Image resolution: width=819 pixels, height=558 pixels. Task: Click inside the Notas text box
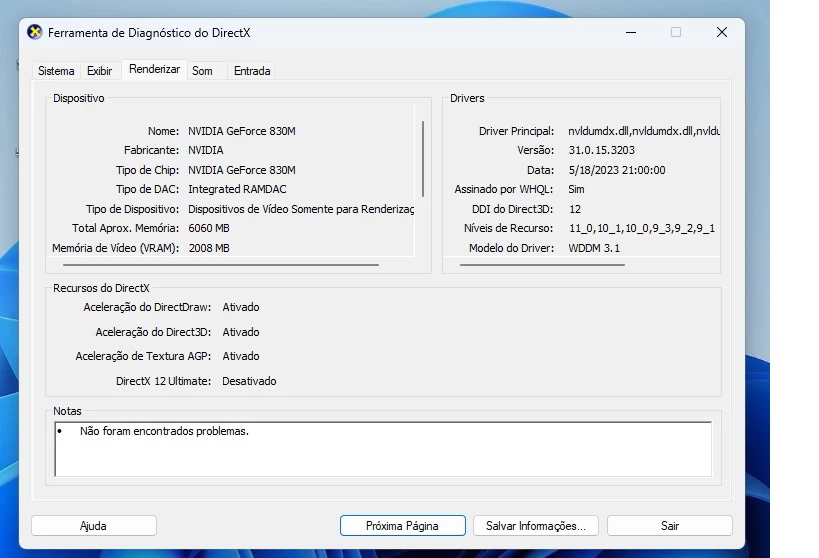pos(383,449)
